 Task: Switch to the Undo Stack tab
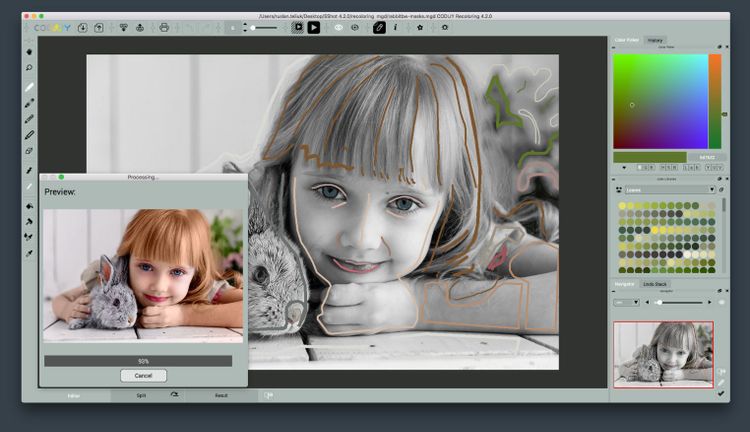pos(655,284)
